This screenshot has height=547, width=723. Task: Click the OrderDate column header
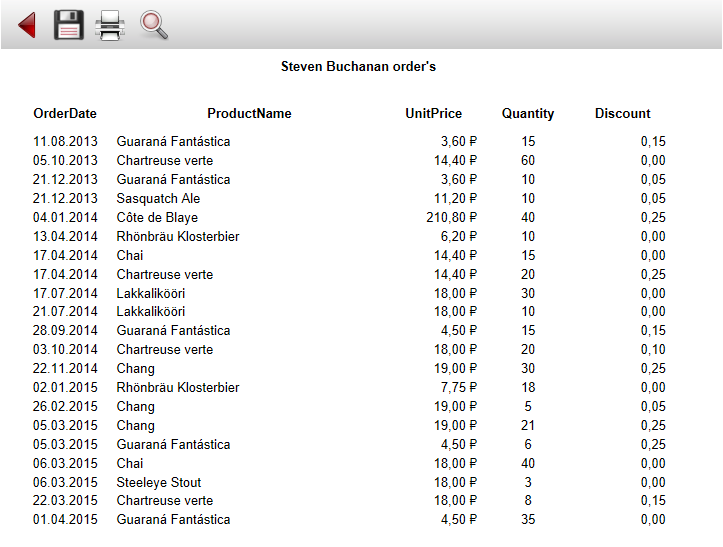point(65,113)
